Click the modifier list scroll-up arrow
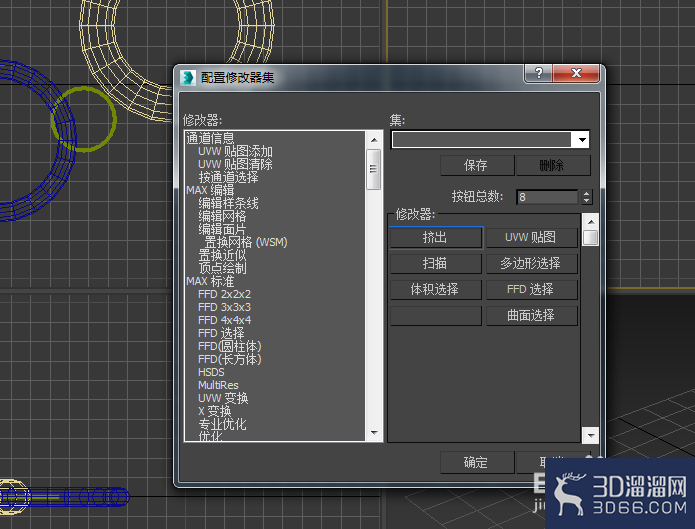The height and width of the screenshot is (529, 695). pos(374,140)
